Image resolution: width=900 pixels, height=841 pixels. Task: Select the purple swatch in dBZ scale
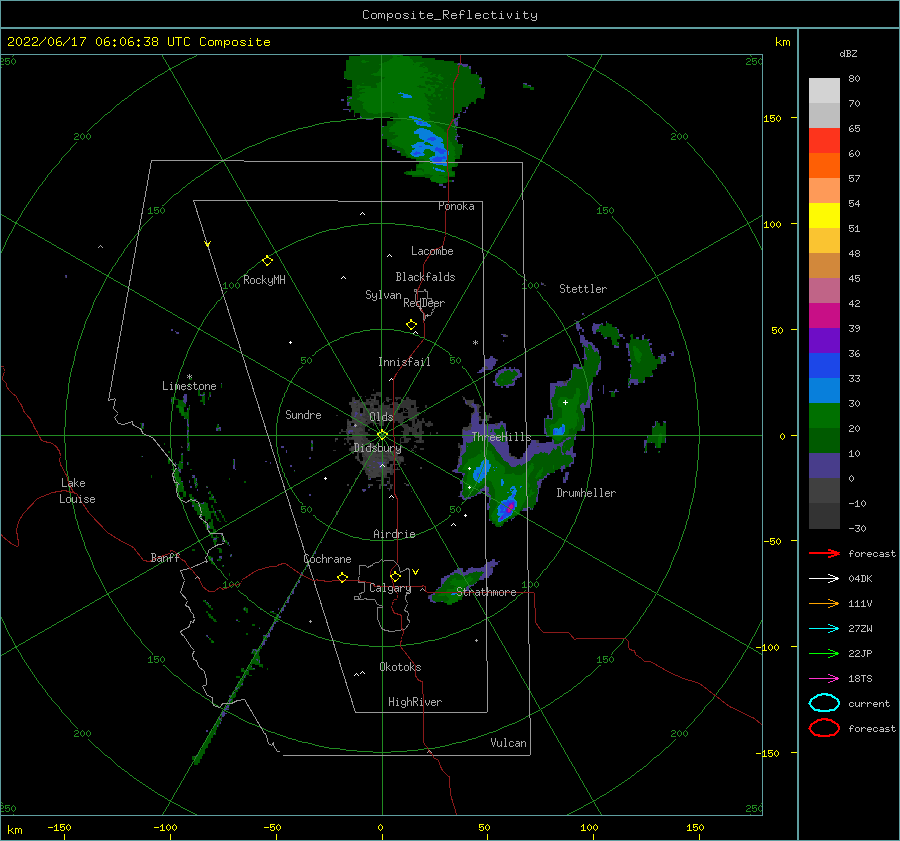pyautogui.click(x=824, y=340)
